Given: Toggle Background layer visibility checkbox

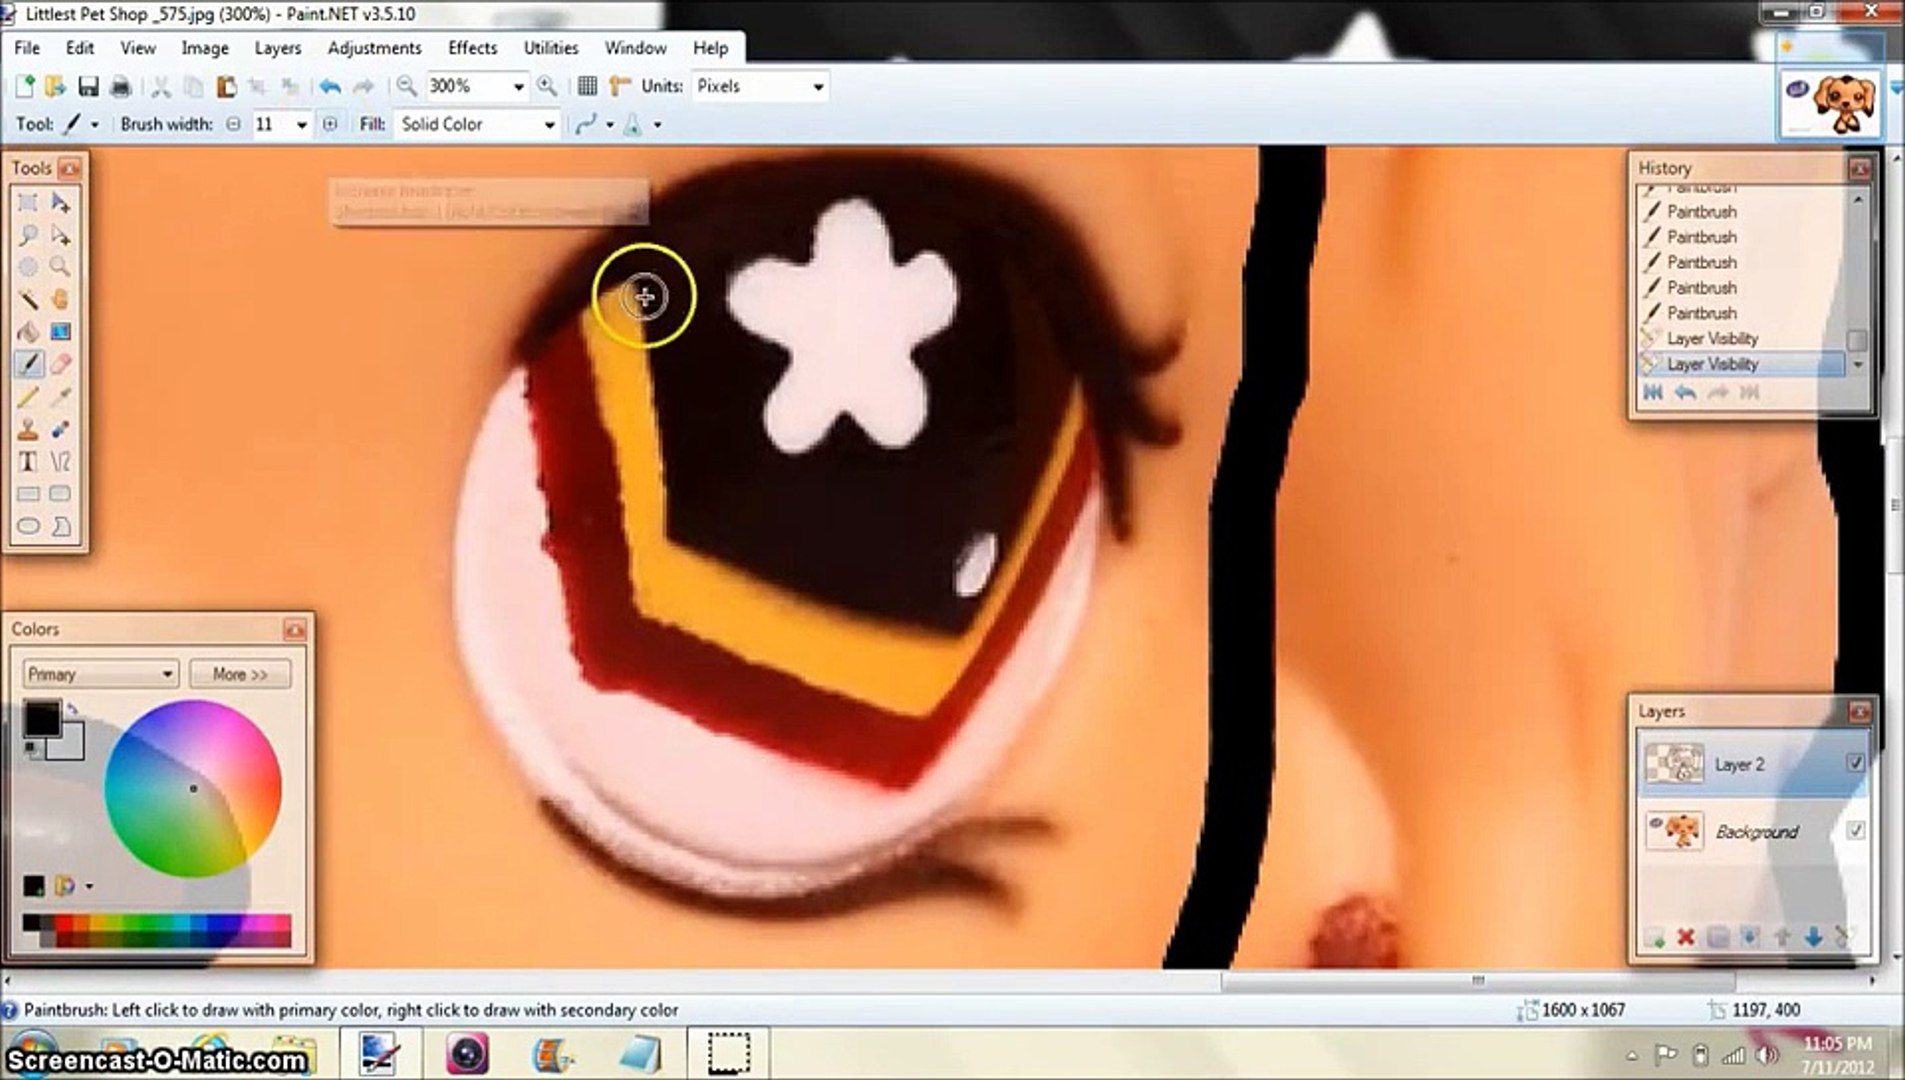Looking at the screenshot, I should pos(1855,830).
